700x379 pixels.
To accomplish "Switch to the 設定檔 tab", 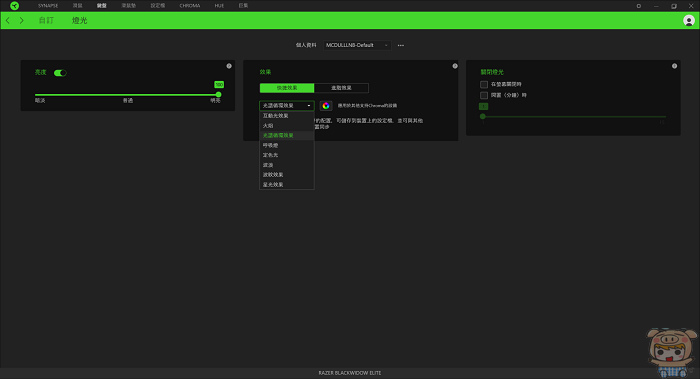I will (158, 6).
